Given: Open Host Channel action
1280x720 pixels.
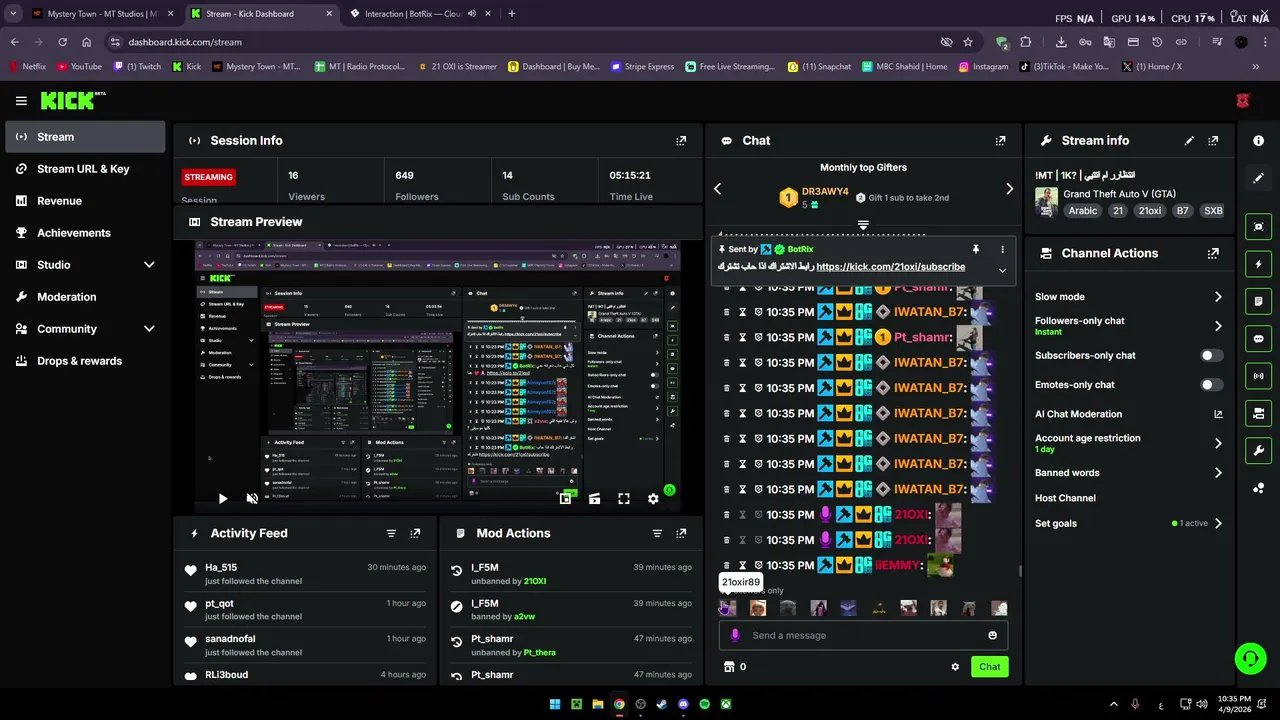Looking at the screenshot, I should click(1065, 498).
